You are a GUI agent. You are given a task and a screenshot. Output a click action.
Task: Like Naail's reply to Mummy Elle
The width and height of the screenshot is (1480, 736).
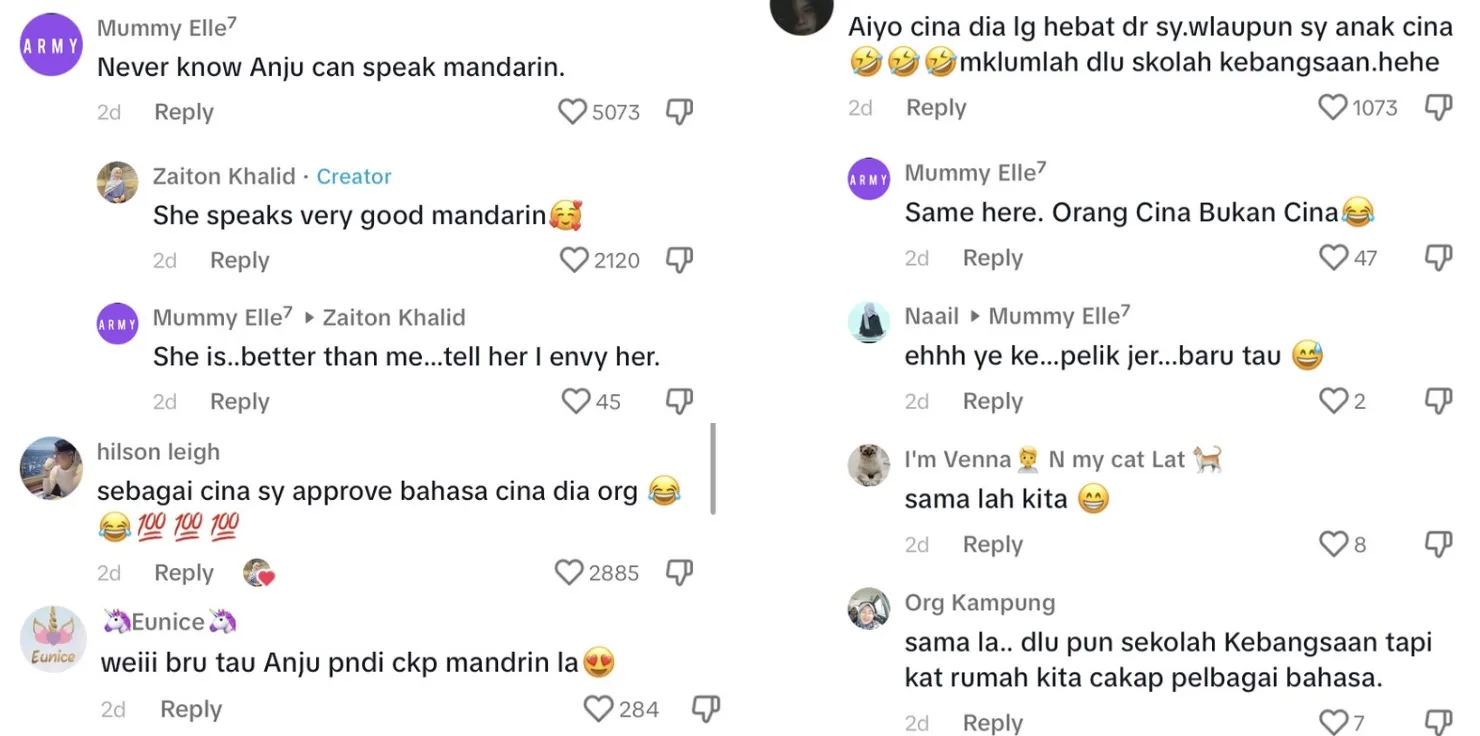pyautogui.click(x=1333, y=401)
